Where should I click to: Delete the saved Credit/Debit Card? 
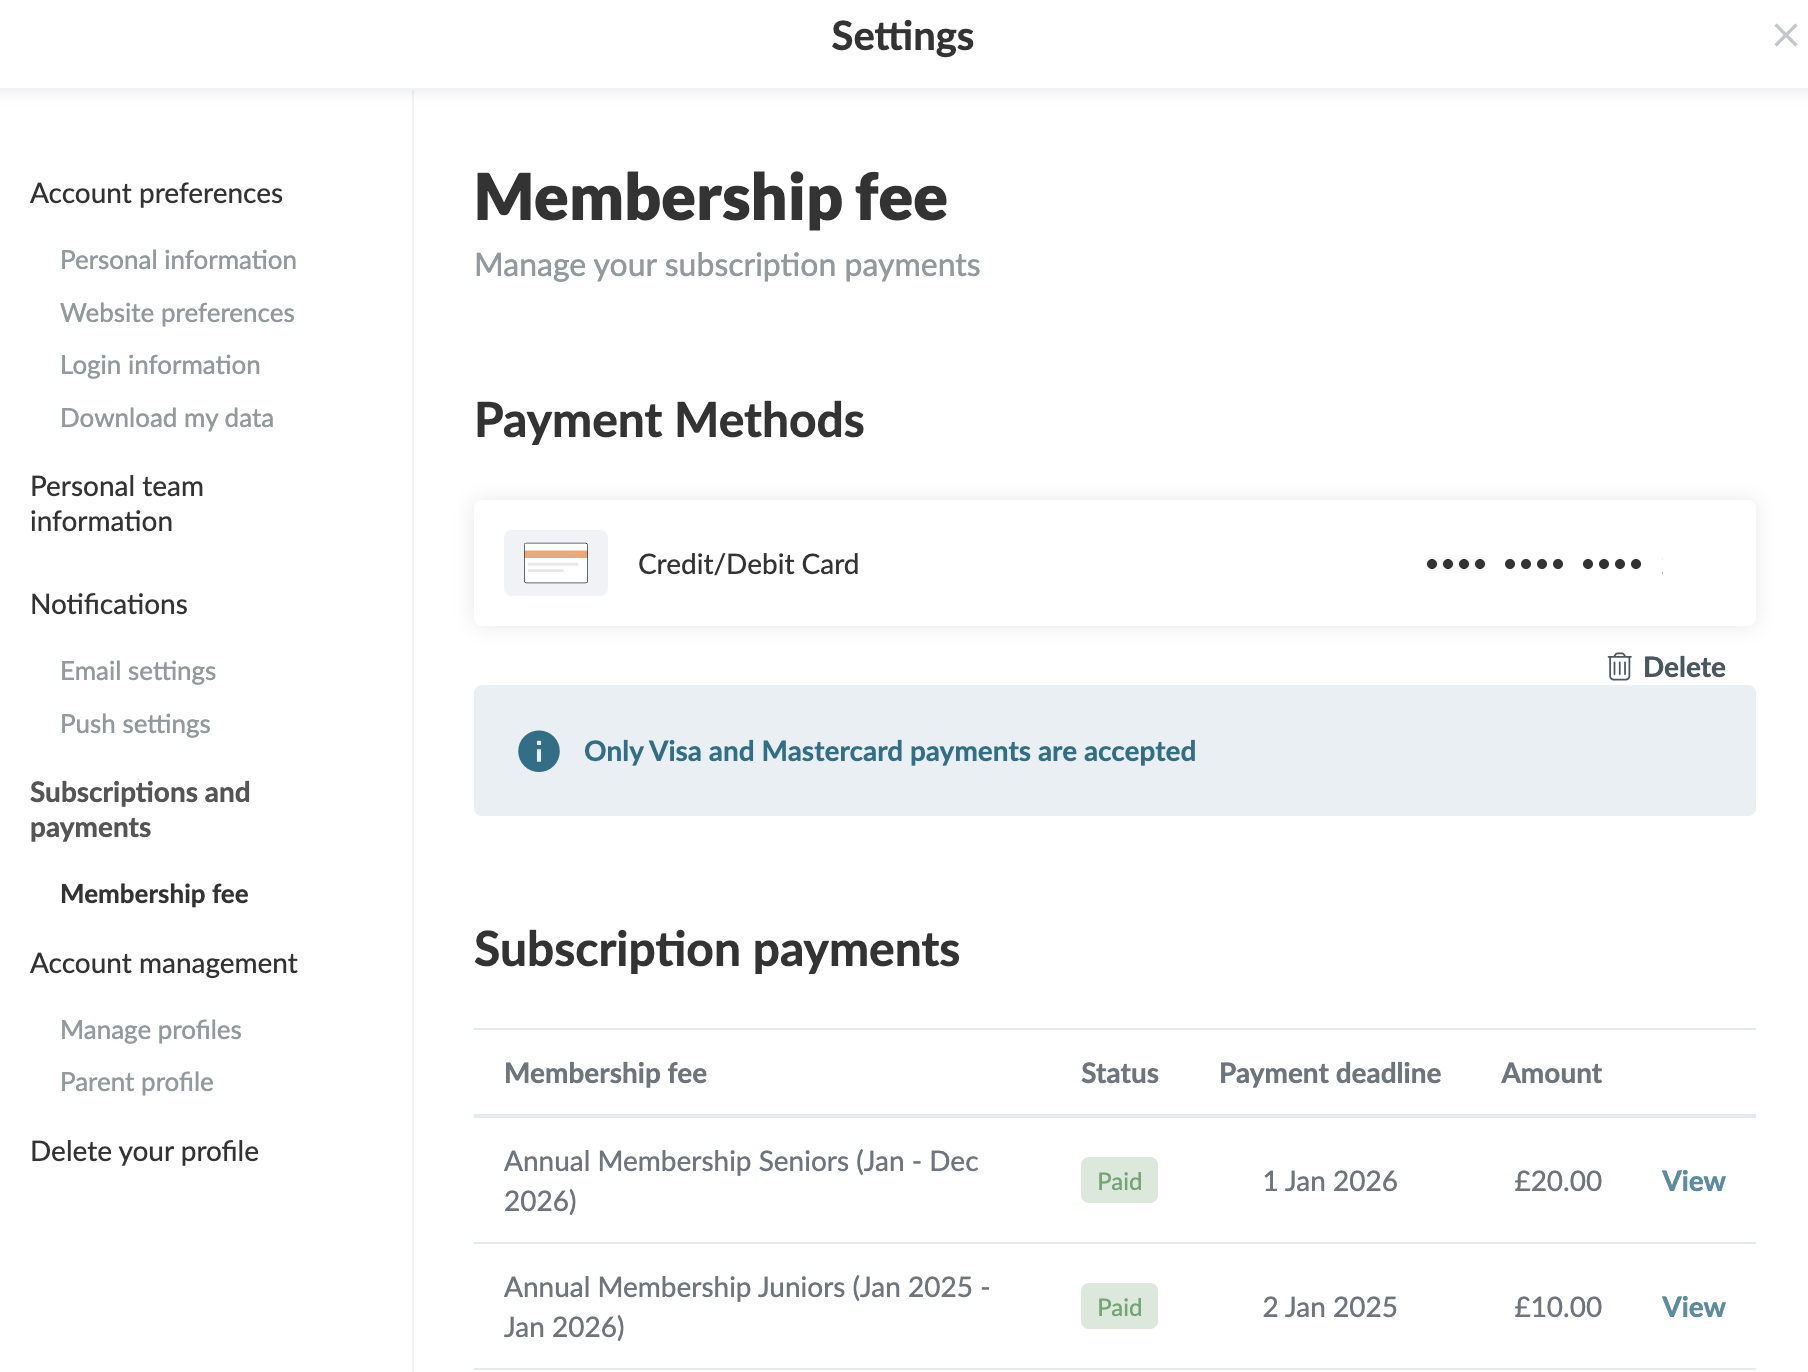[1683, 667]
